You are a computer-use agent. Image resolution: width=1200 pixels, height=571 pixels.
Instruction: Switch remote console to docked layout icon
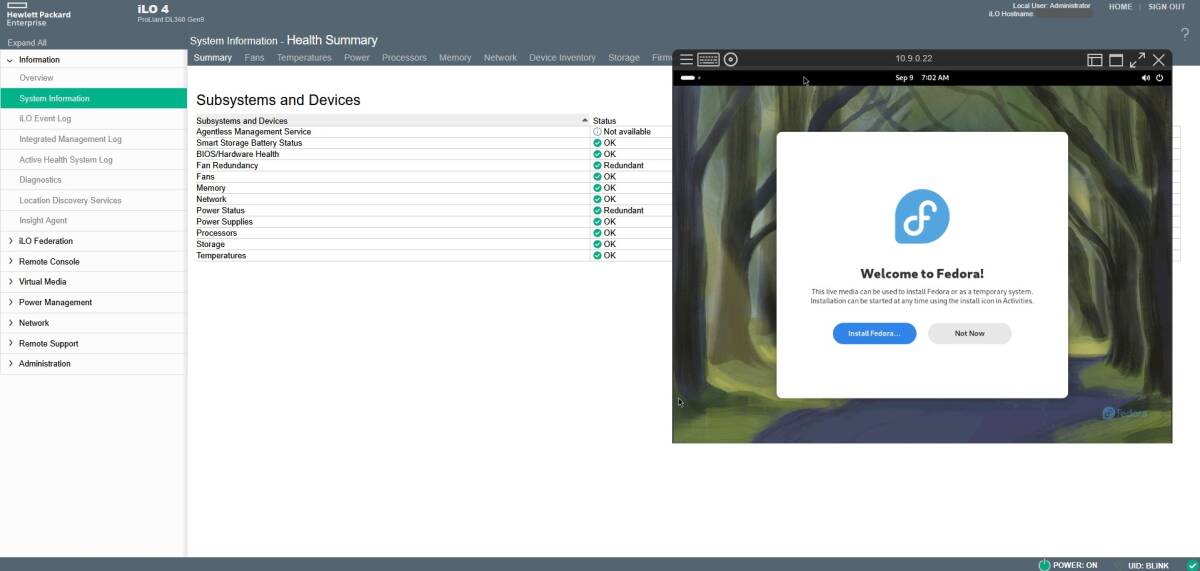[x=1095, y=60]
